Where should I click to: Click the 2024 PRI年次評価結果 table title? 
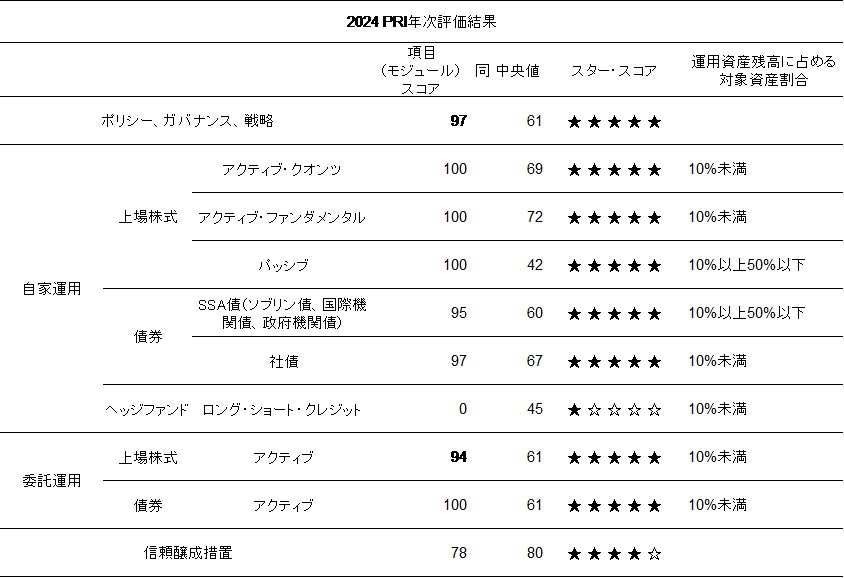[421, 21]
